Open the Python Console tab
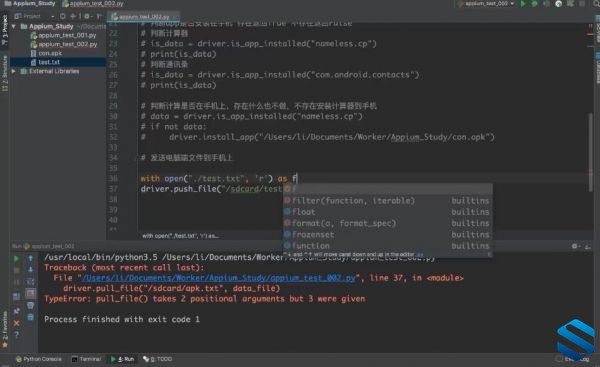The height and width of the screenshot is (367, 600). pyautogui.click(x=38, y=359)
